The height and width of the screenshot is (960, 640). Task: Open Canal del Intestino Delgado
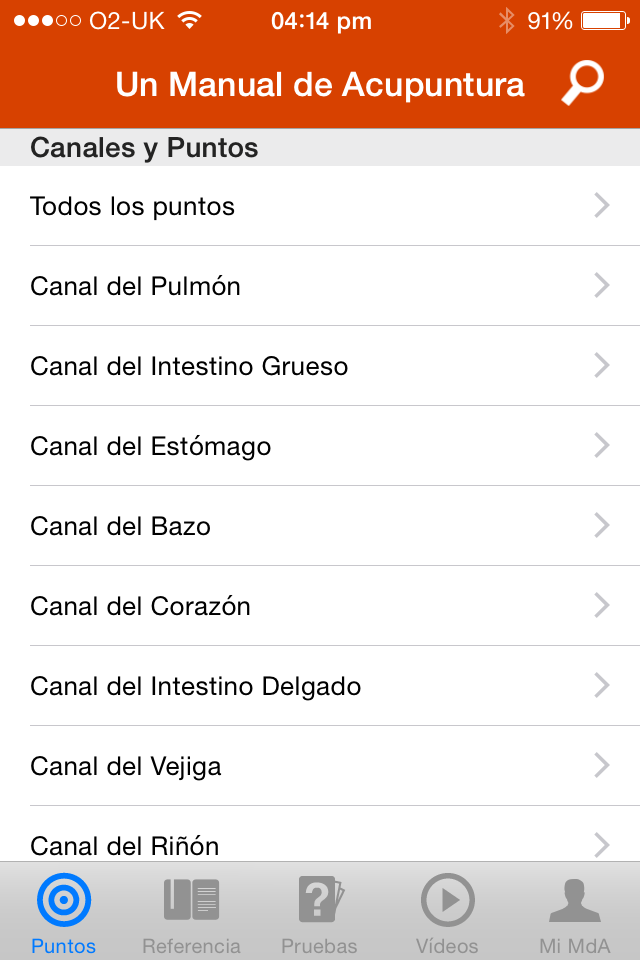pyautogui.click(x=320, y=686)
